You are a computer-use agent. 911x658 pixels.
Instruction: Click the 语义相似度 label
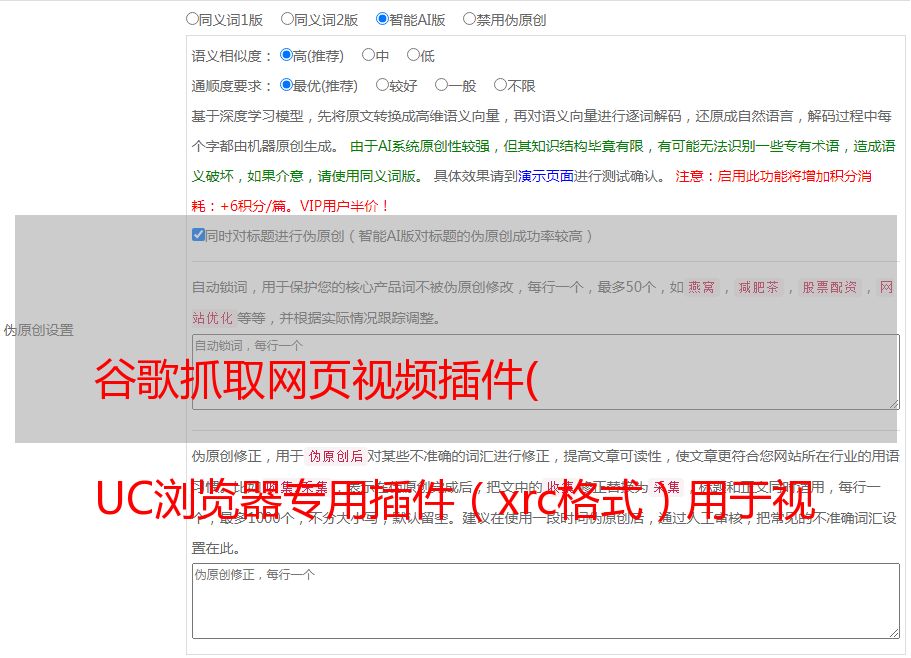click(231, 56)
